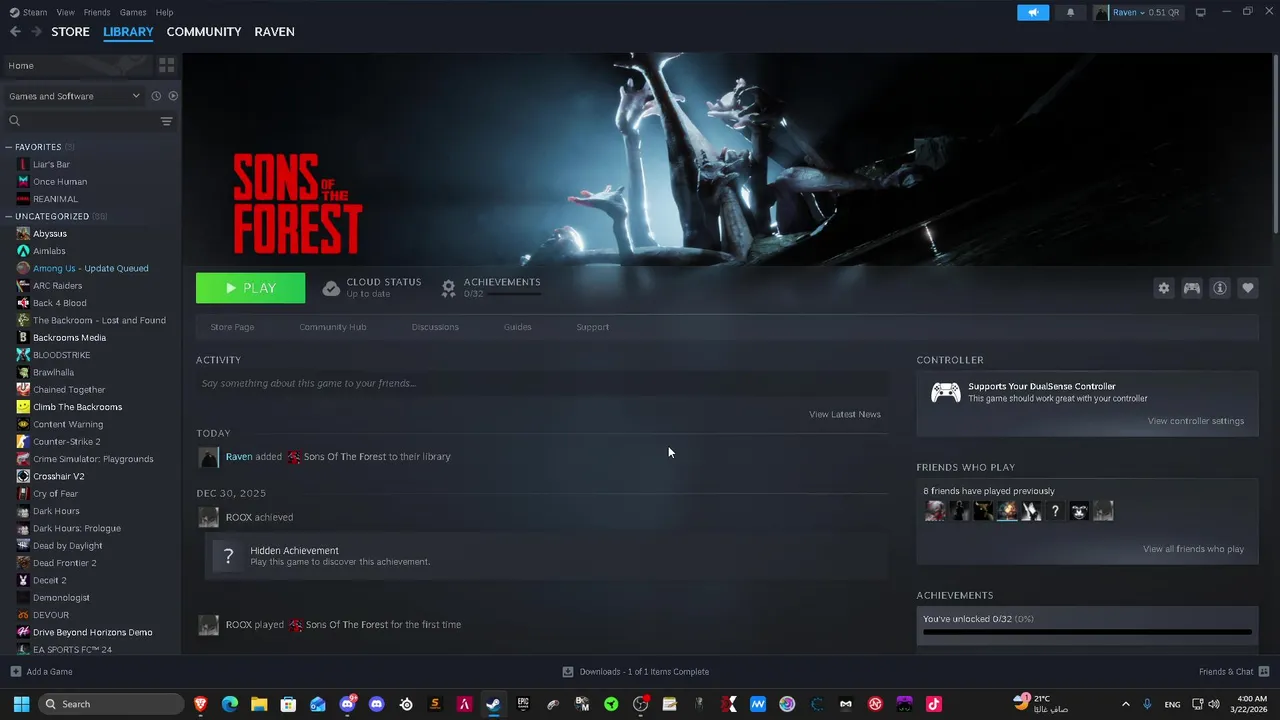
Task: Go forward with the right arrow
Action: coord(36,32)
